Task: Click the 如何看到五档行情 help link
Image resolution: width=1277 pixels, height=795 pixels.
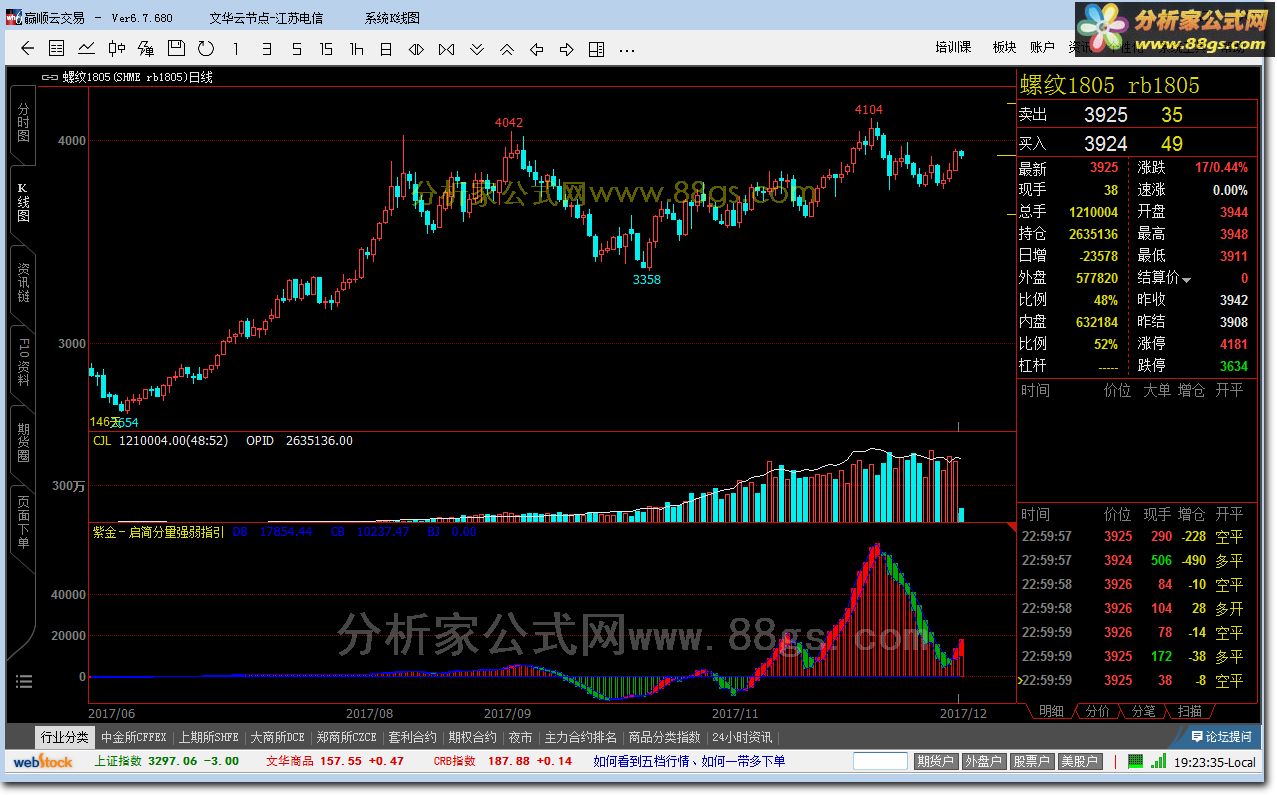Action: tap(644, 761)
